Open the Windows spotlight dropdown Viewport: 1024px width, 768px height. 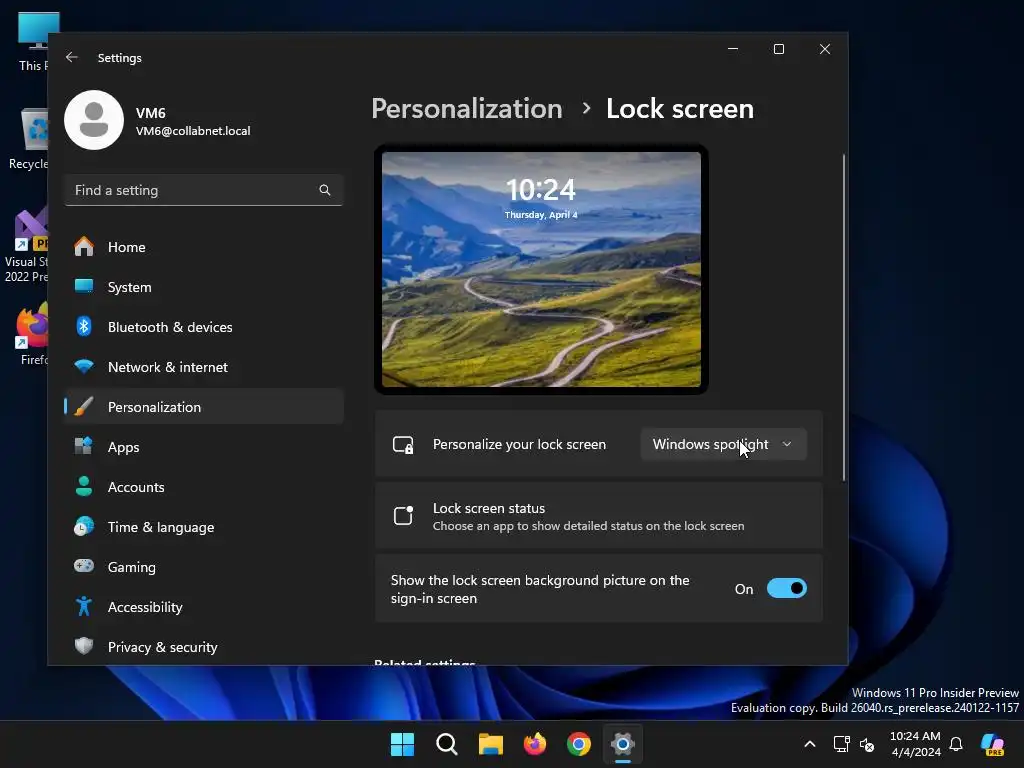click(724, 444)
